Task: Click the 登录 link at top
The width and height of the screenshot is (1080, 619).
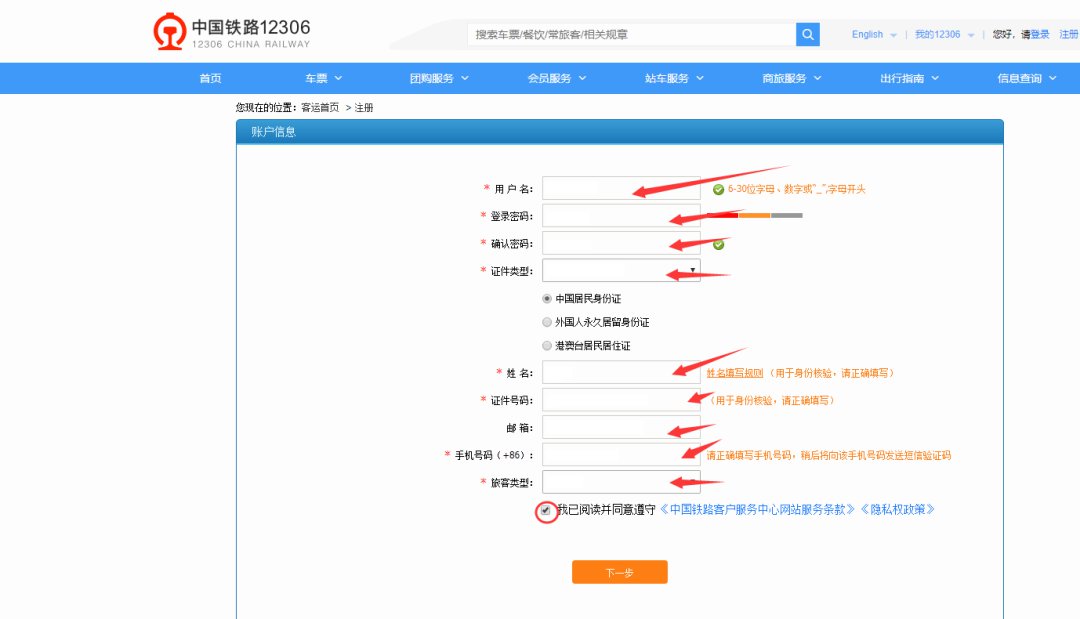Action: pos(1040,34)
